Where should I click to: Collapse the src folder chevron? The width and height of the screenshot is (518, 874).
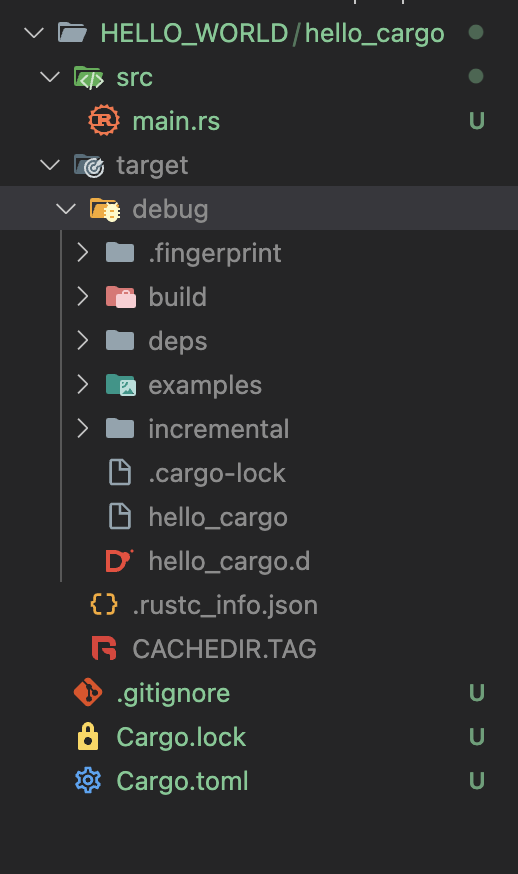(x=50, y=76)
